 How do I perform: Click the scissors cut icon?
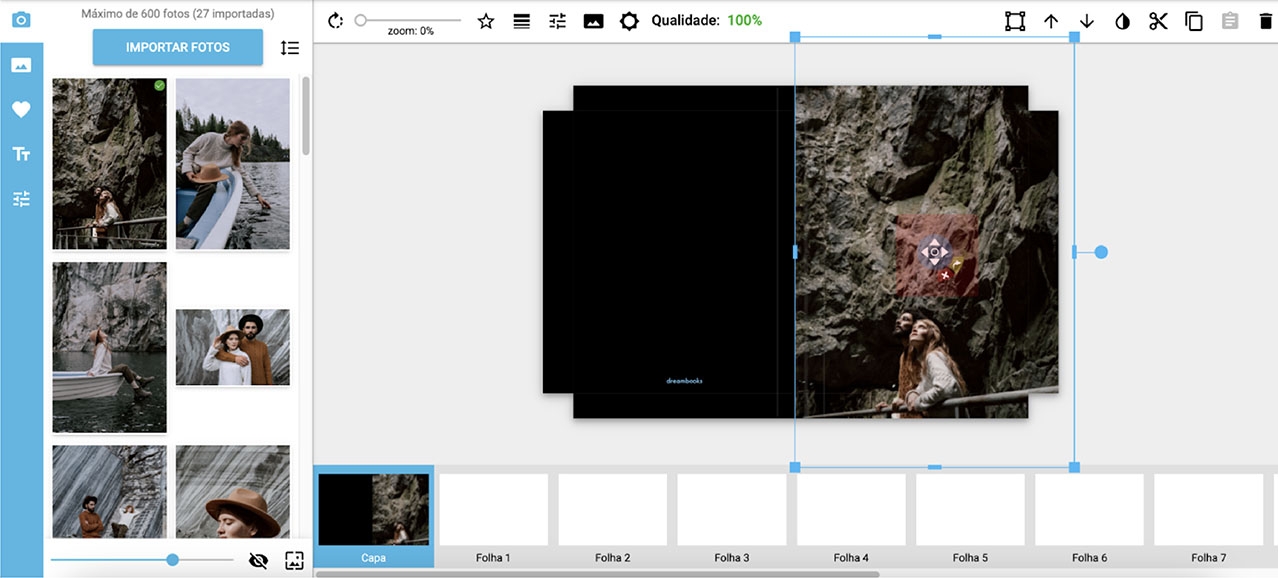point(1158,21)
